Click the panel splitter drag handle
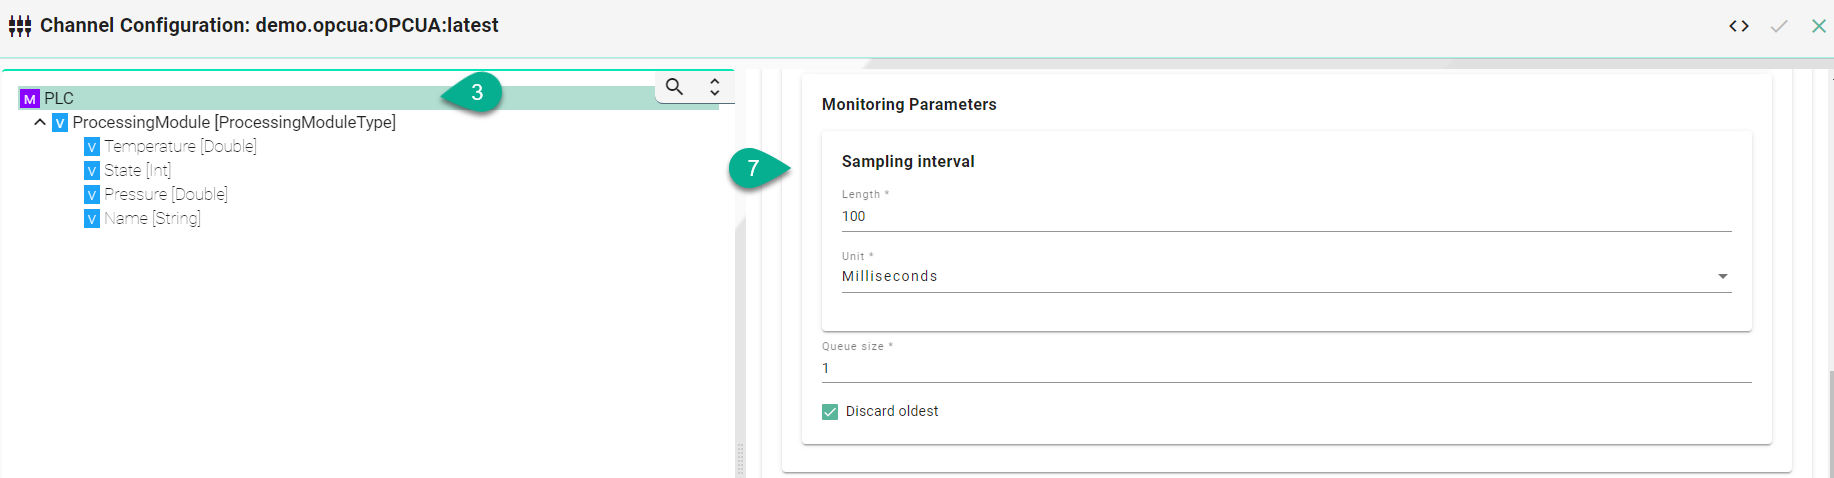The height and width of the screenshot is (478, 1834). (740, 458)
